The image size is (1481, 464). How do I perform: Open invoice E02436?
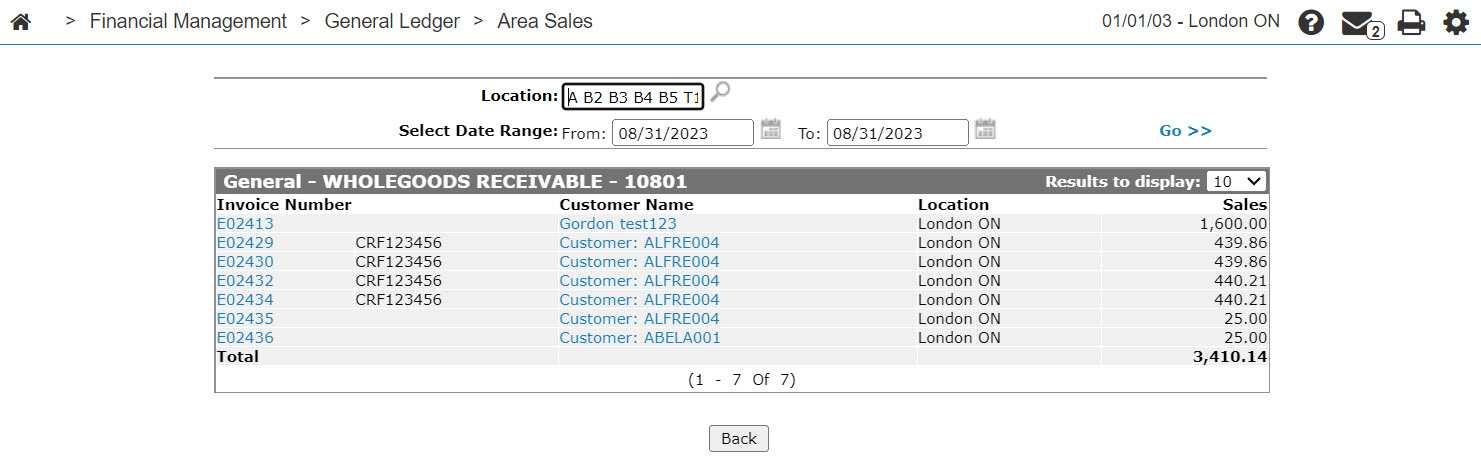click(245, 338)
